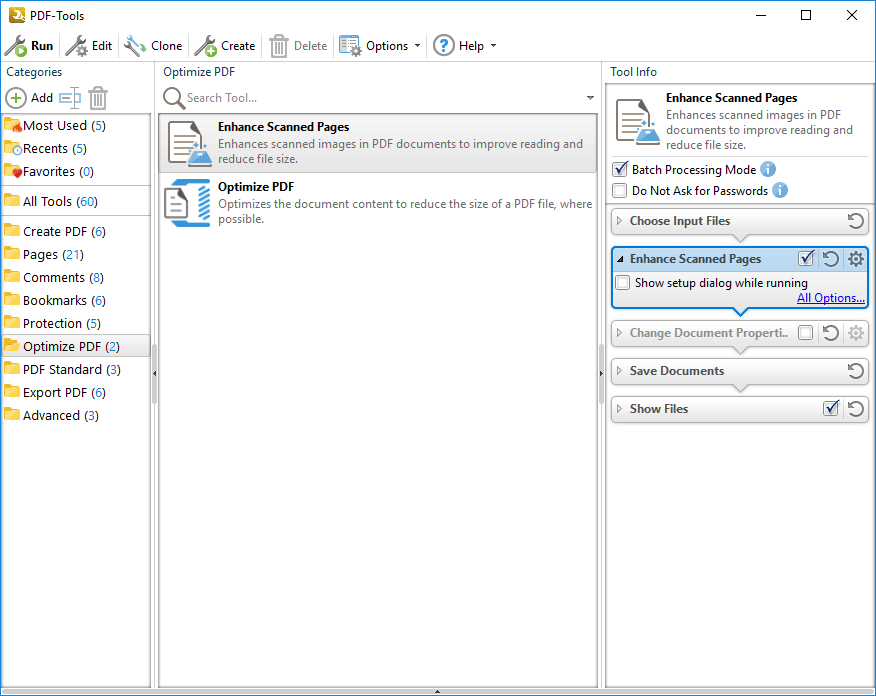Enable Show setup dialog while running
876x696 pixels.
click(622, 283)
